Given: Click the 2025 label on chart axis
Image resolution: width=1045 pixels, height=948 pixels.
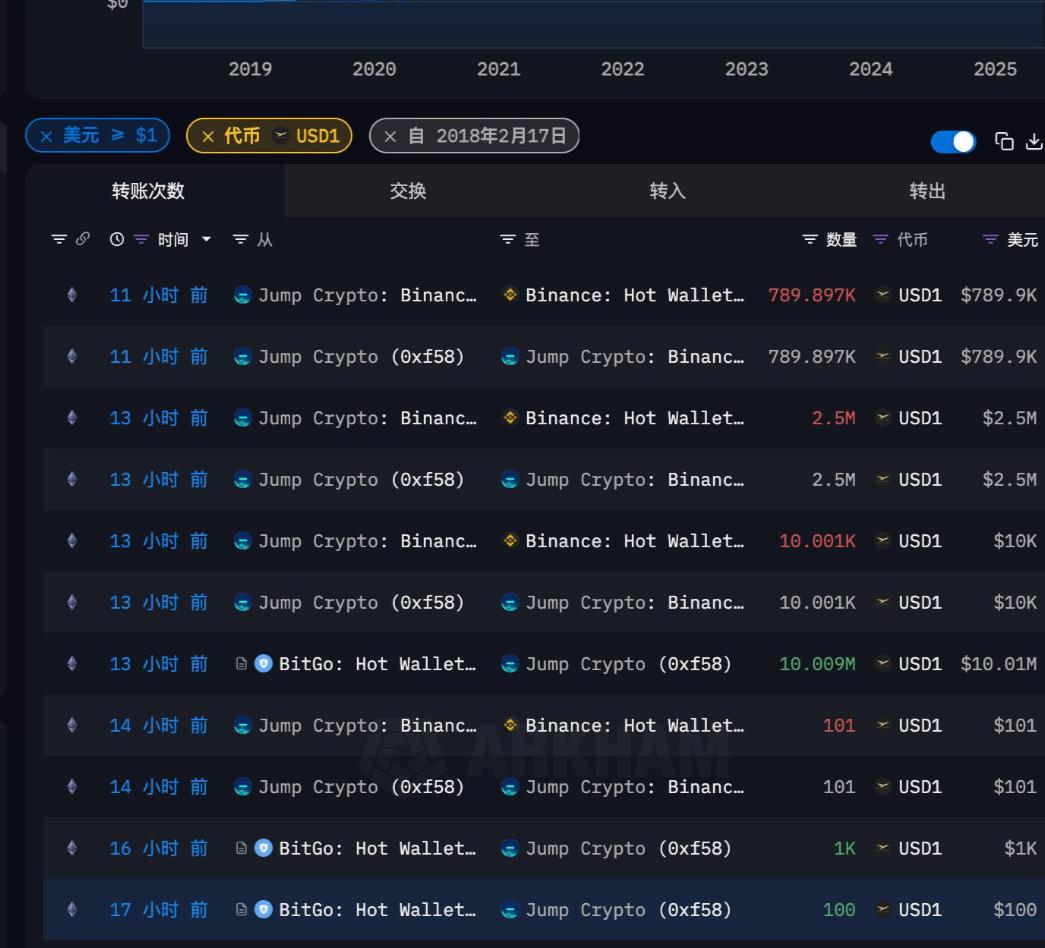Looking at the screenshot, I should (995, 69).
